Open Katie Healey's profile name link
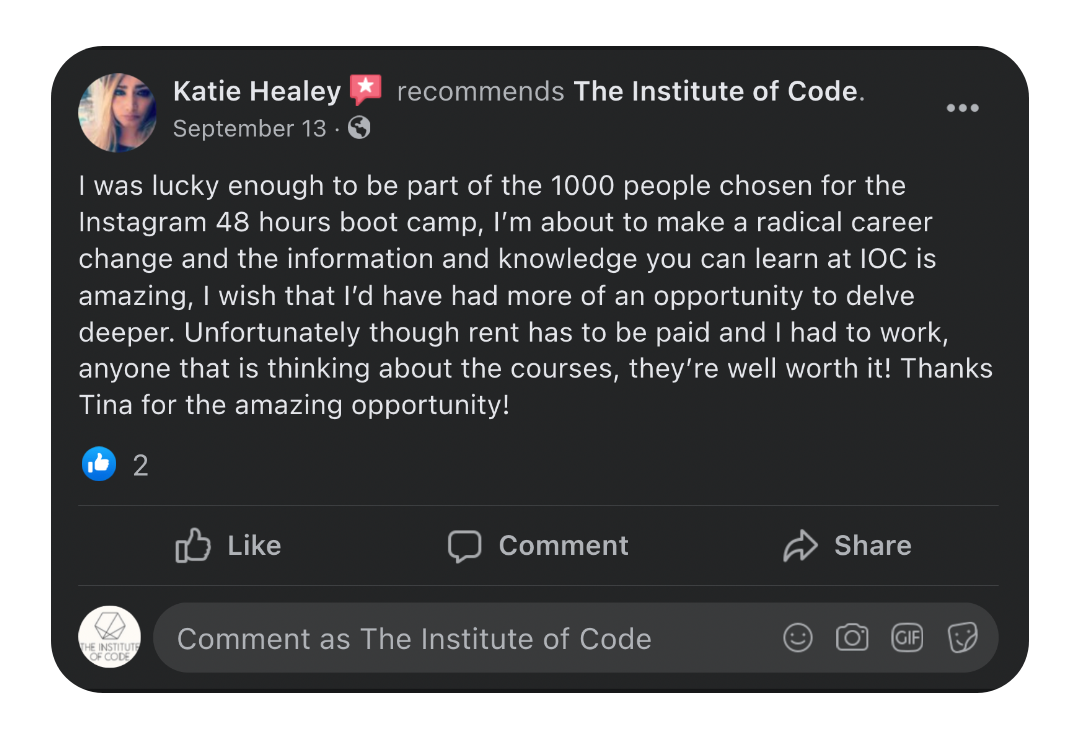Screen dimensions: 1080x735 [257, 92]
